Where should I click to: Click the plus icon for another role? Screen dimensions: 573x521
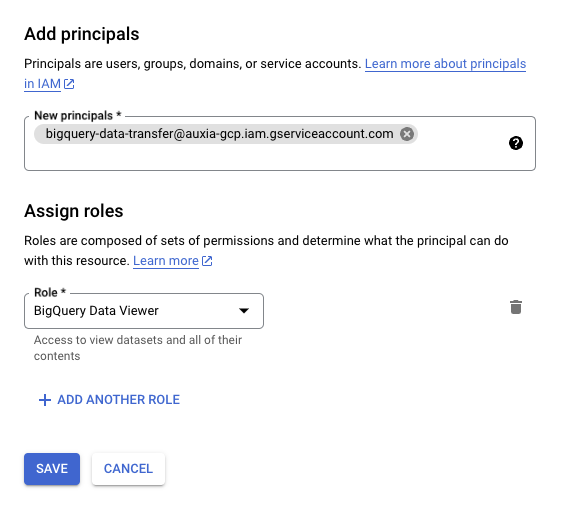[45, 400]
